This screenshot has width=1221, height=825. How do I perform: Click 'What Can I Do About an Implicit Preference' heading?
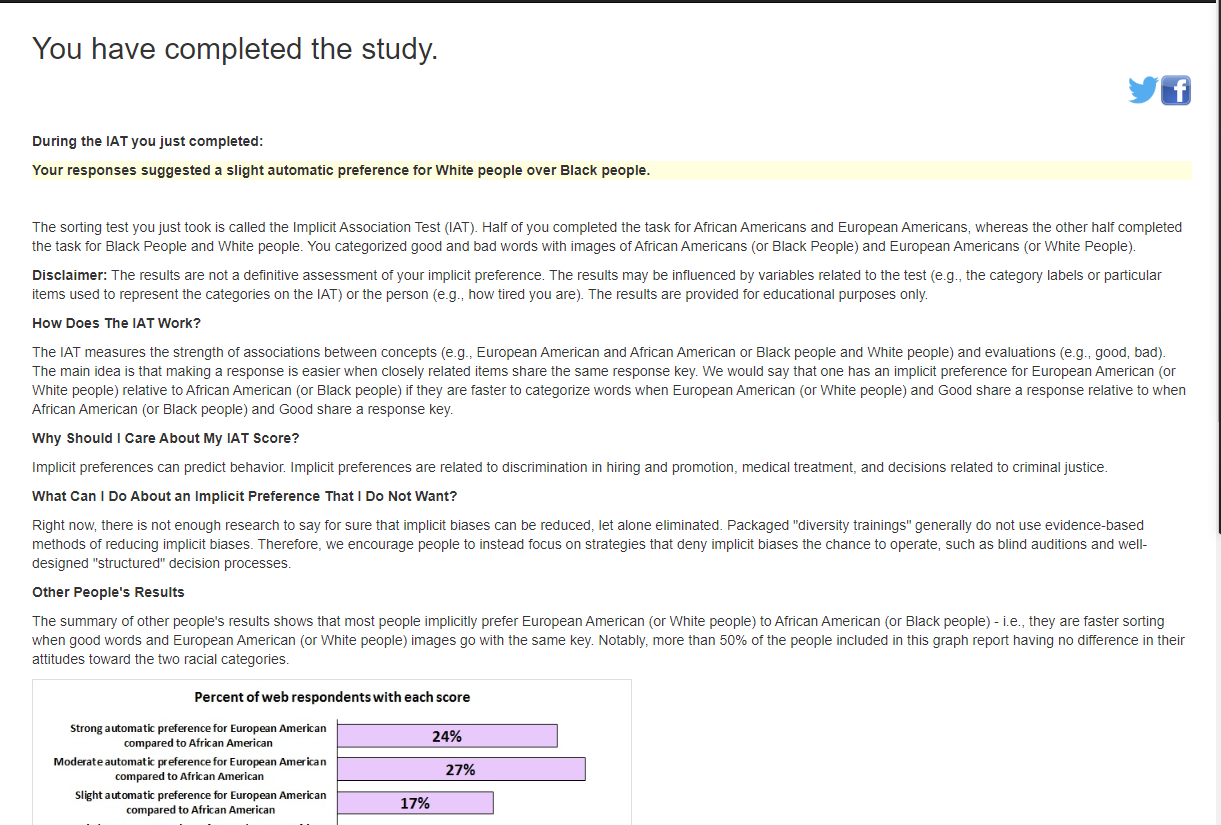coord(244,496)
